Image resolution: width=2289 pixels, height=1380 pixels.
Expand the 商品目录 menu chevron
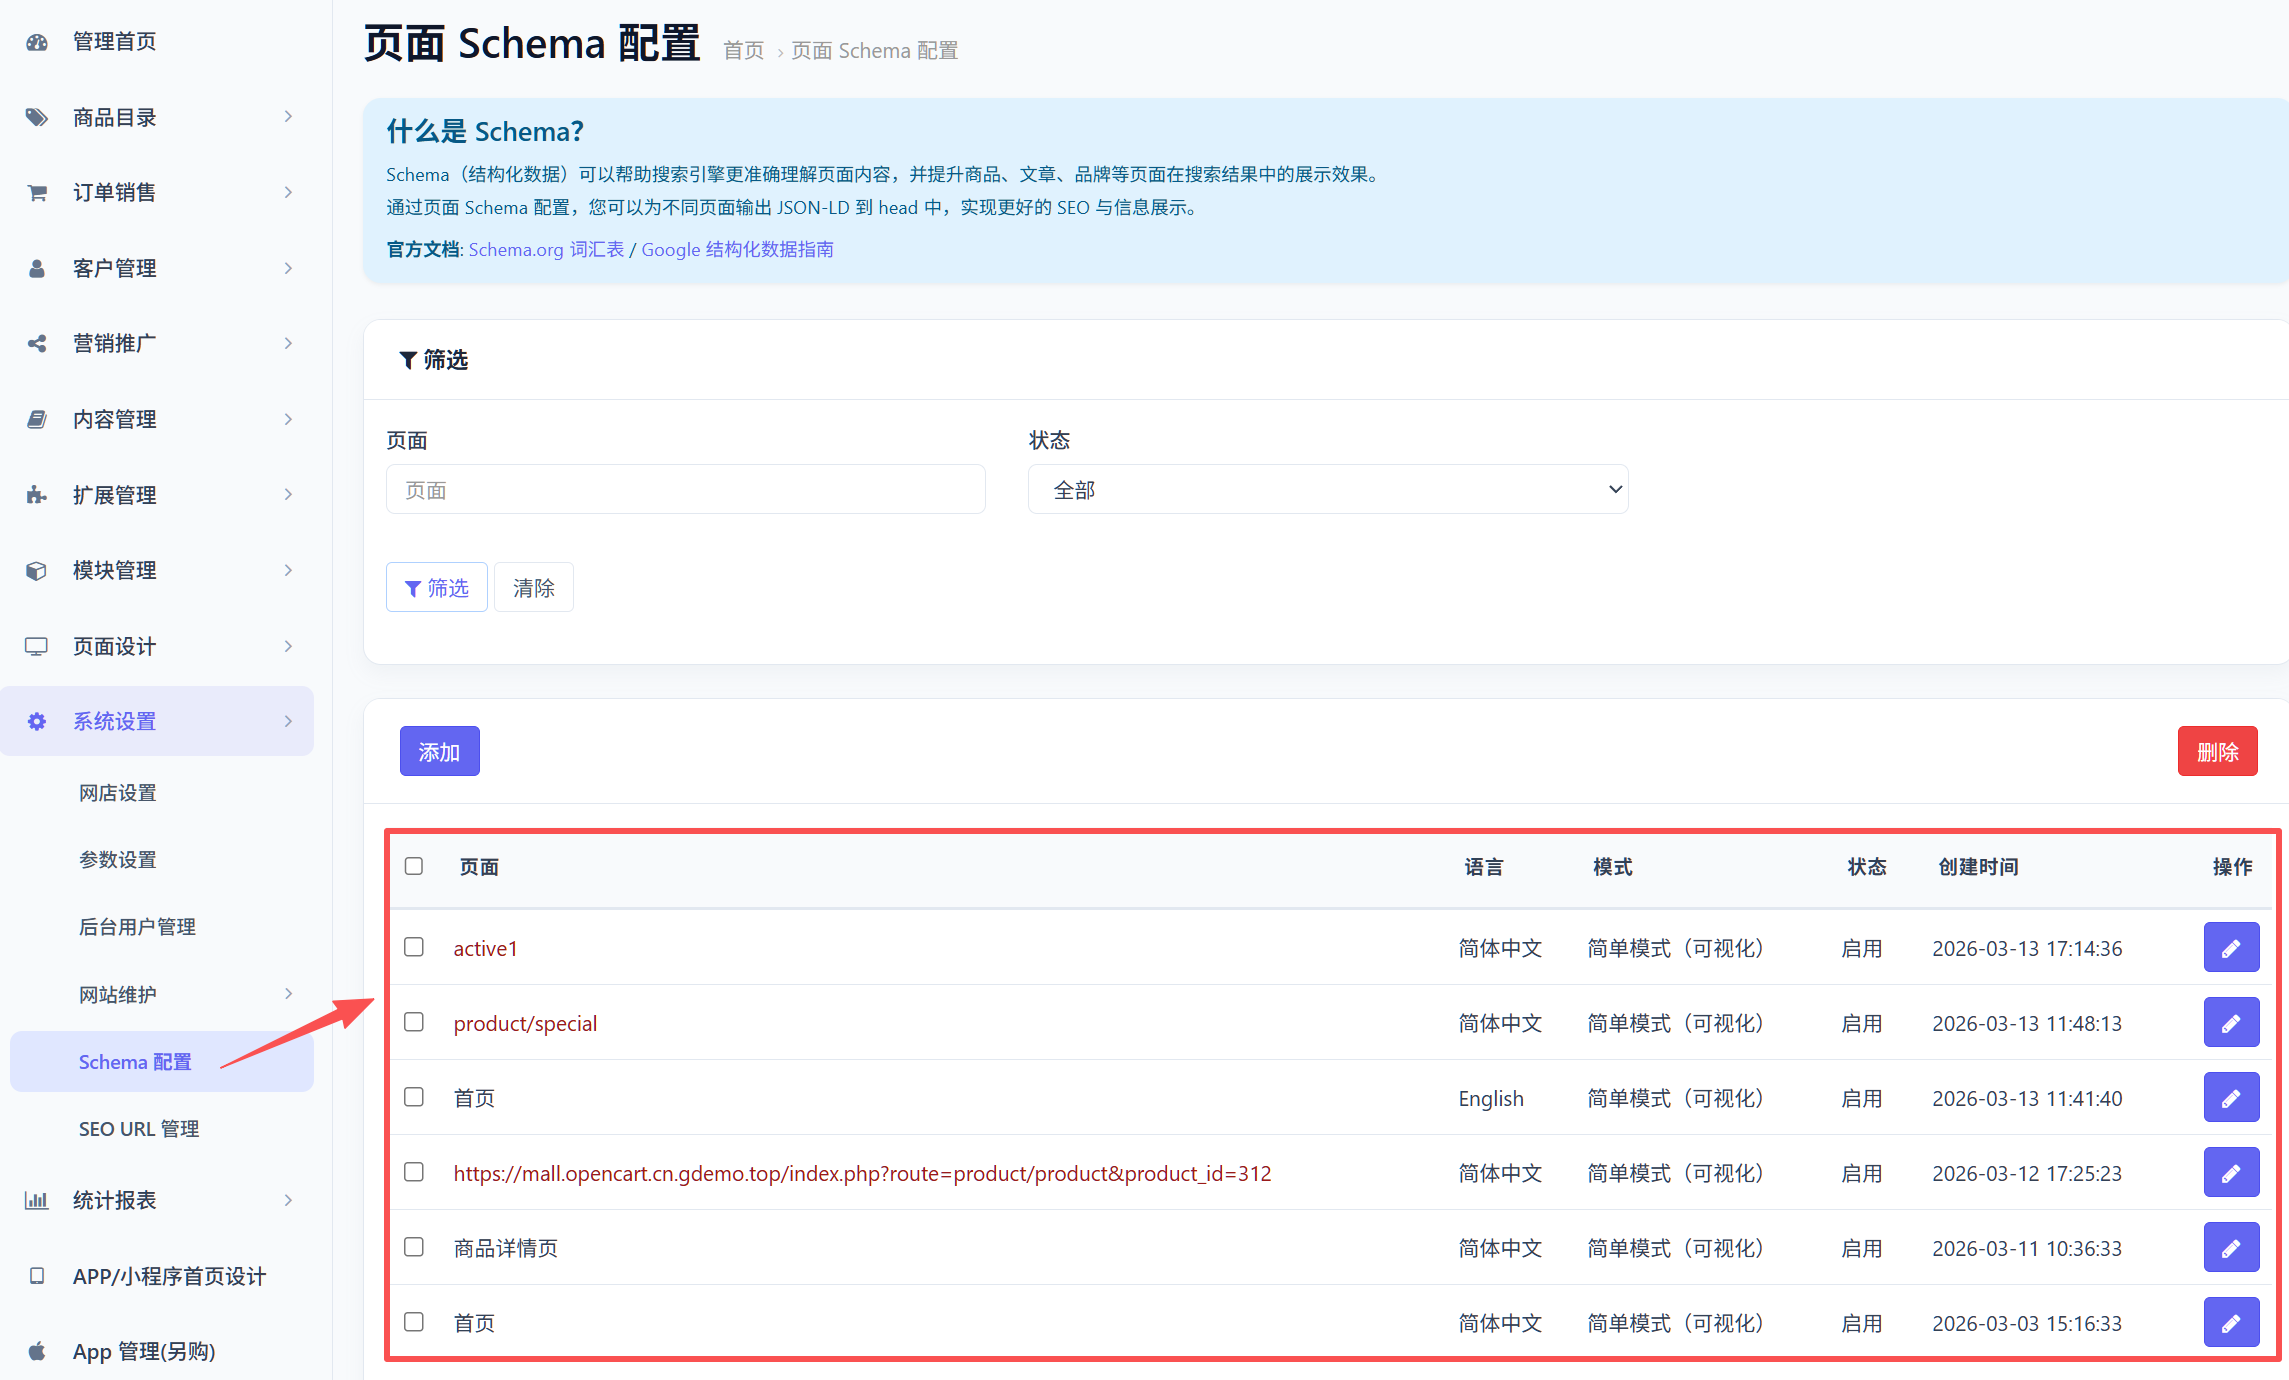point(288,117)
